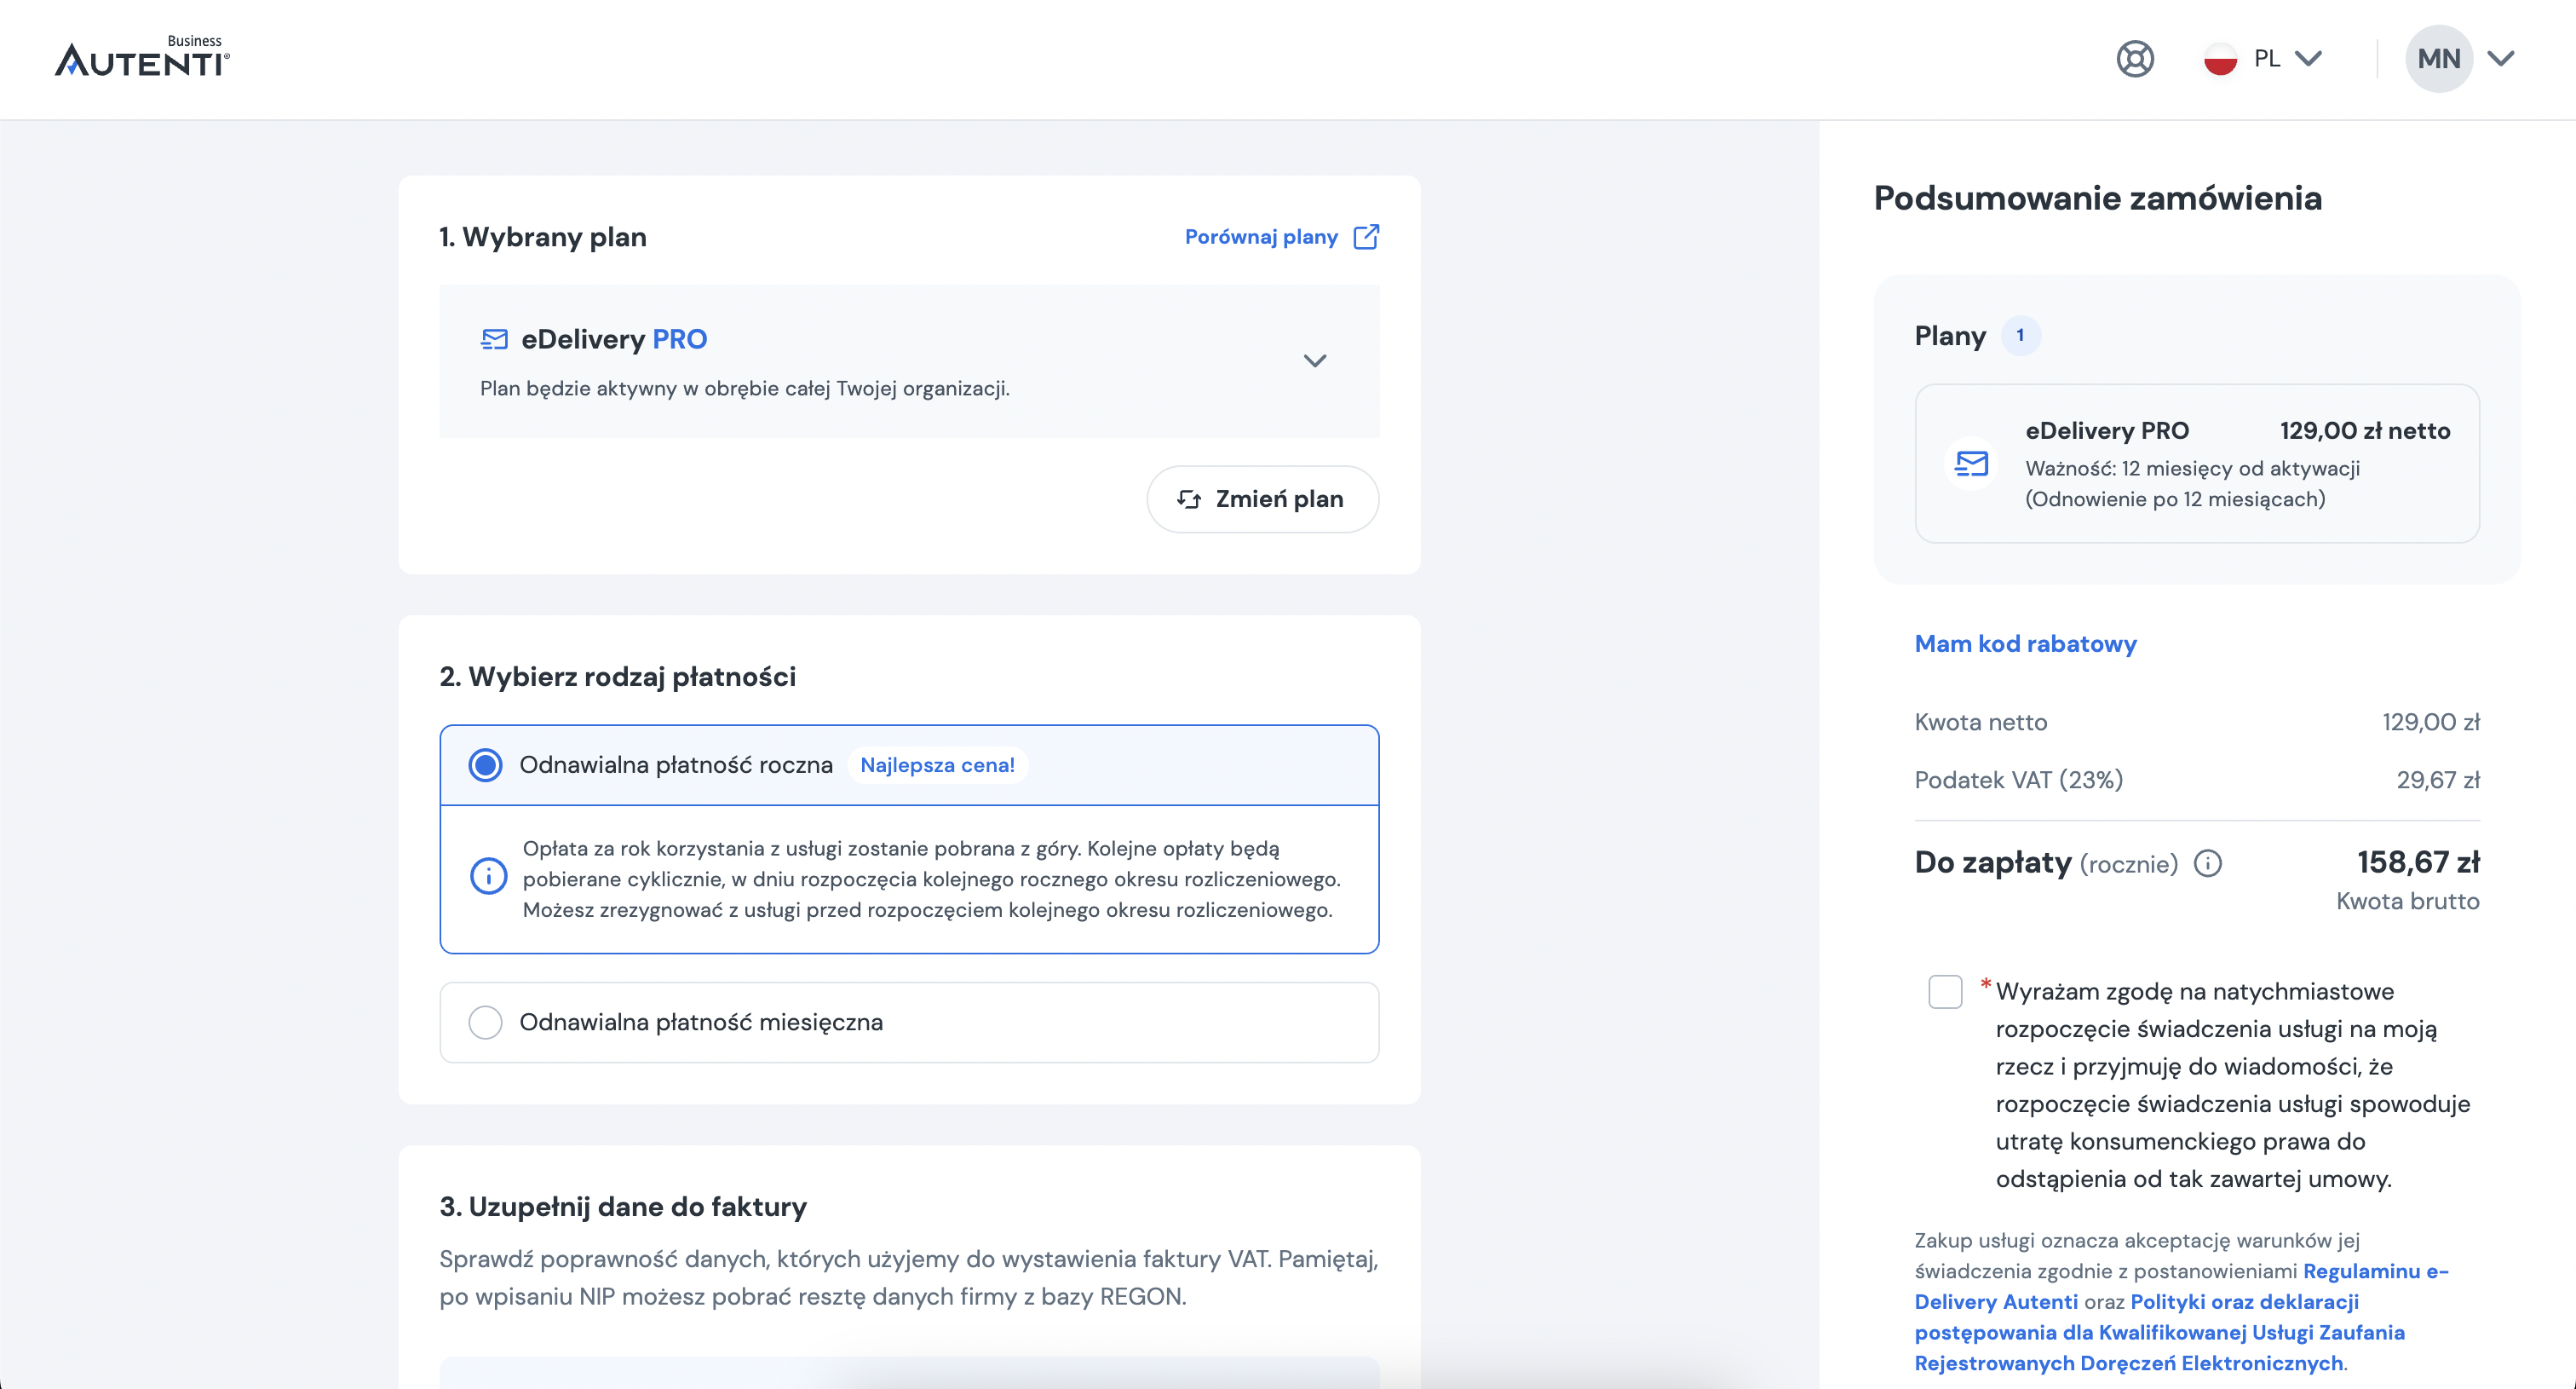Open the help lifebuoy icon
The height and width of the screenshot is (1389, 2576).
click(2135, 59)
